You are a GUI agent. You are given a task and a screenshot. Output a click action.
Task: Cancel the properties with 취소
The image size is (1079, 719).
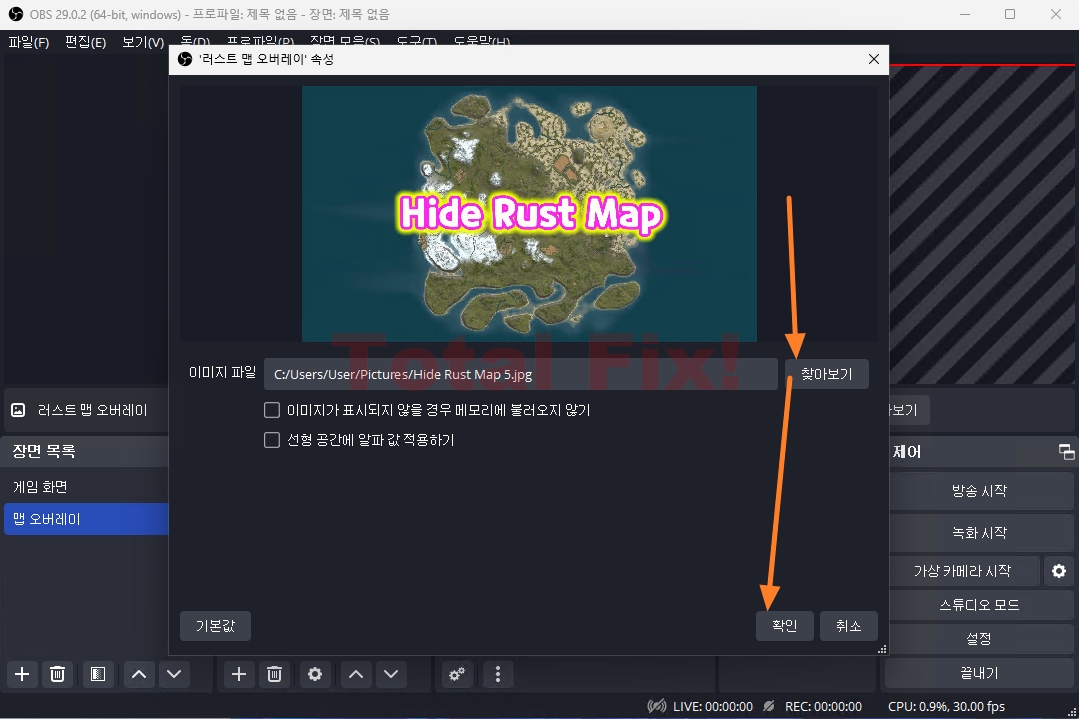click(x=848, y=626)
